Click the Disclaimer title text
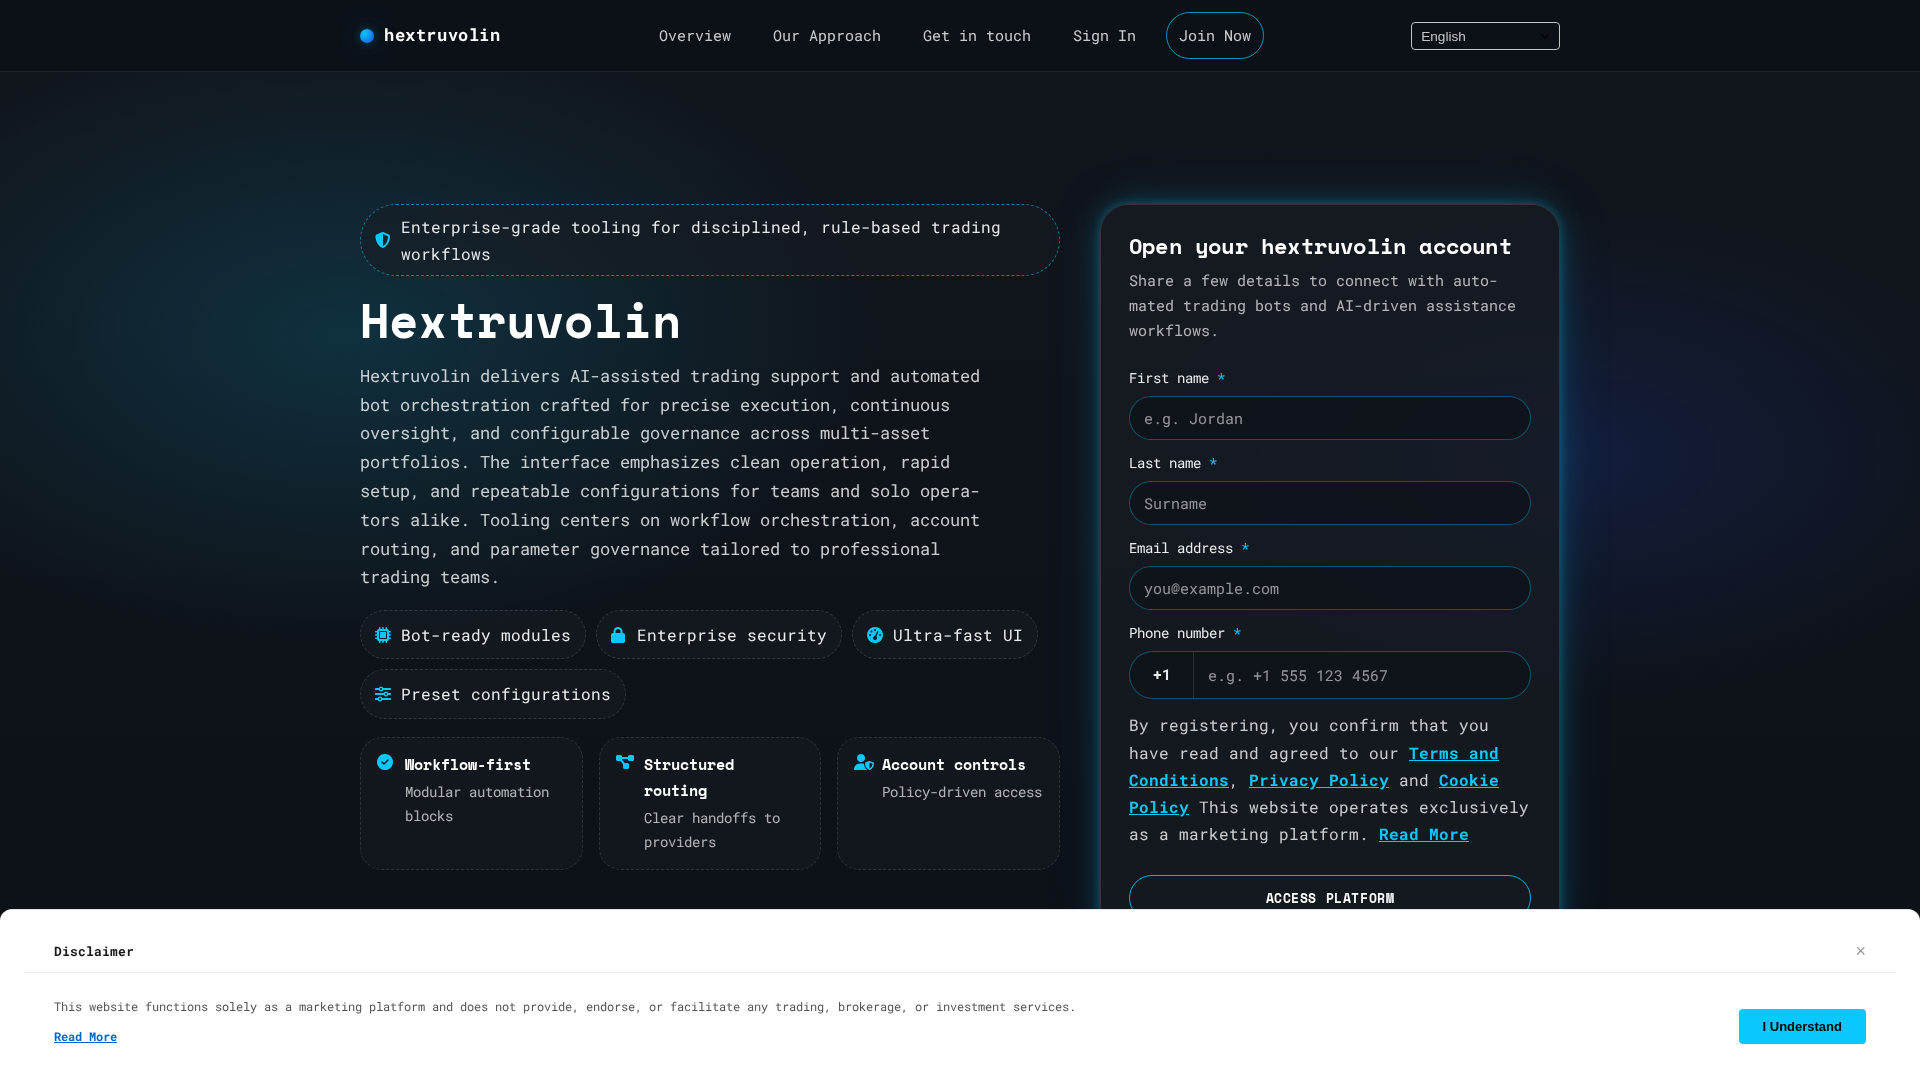The height and width of the screenshot is (1080, 1920). click(x=94, y=951)
